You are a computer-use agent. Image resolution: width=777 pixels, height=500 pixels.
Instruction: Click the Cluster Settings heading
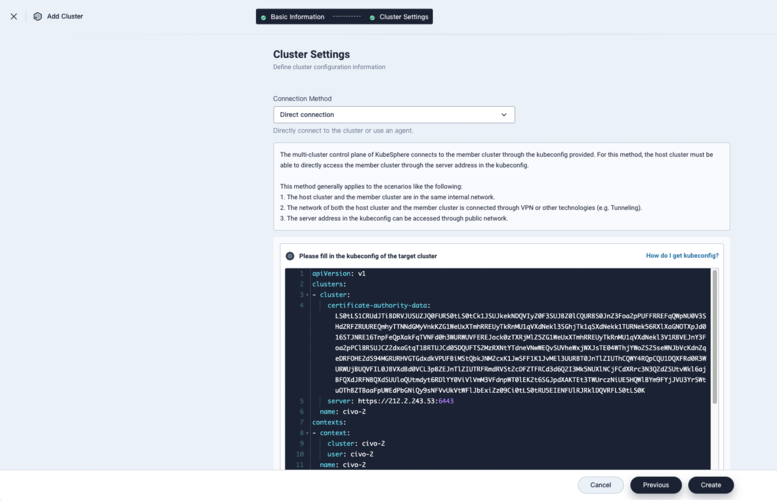tap(311, 55)
